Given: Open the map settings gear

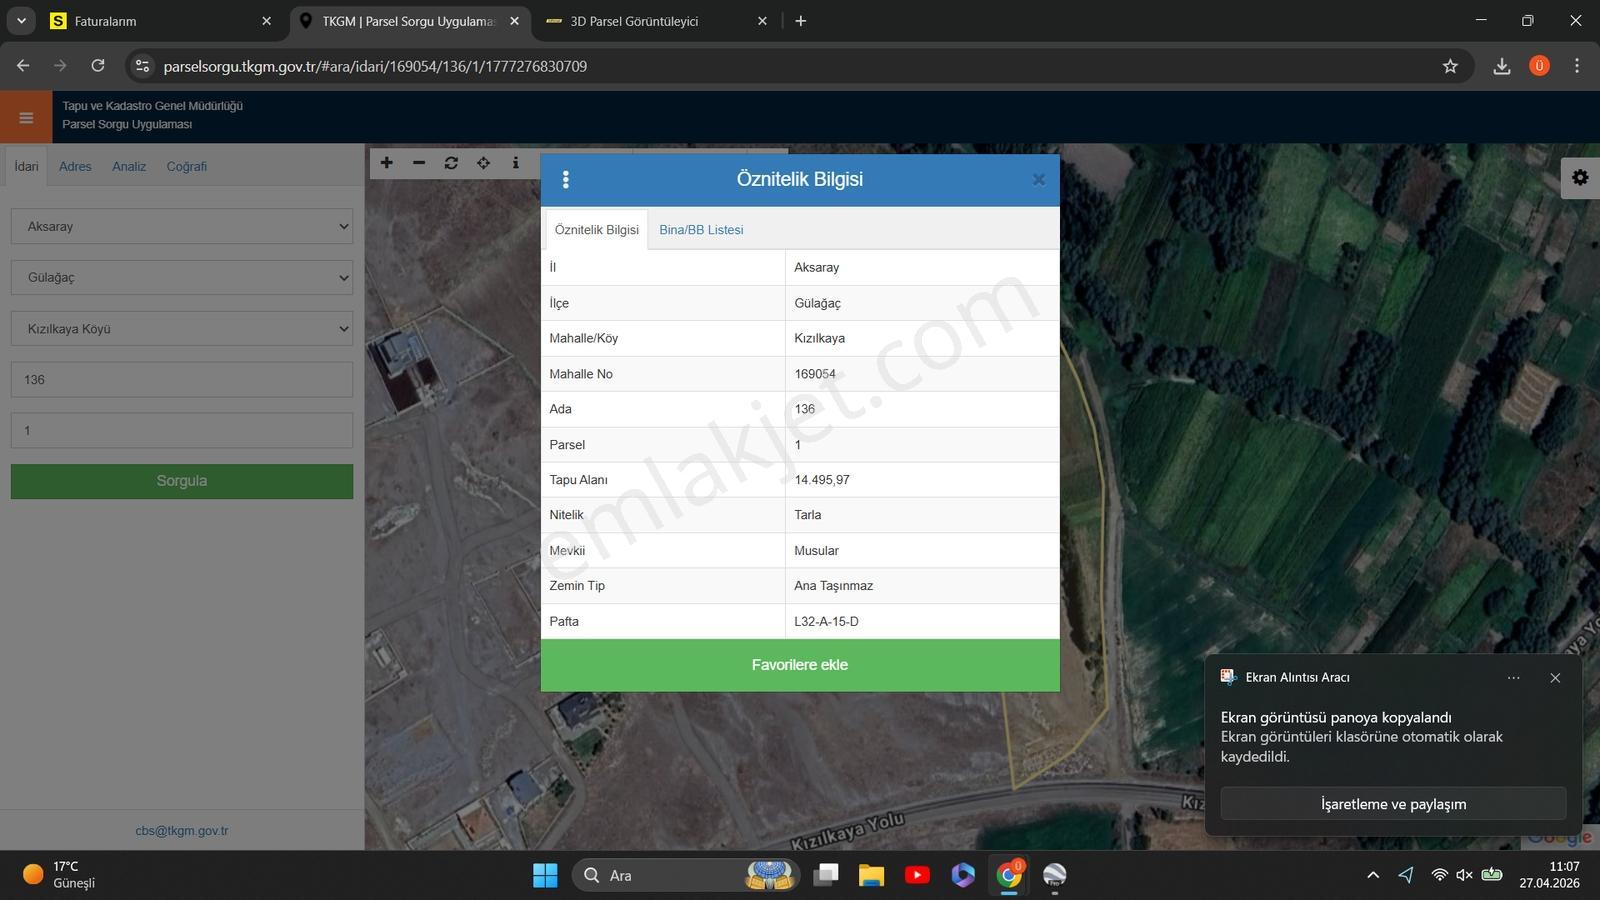Looking at the screenshot, I should tap(1580, 177).
